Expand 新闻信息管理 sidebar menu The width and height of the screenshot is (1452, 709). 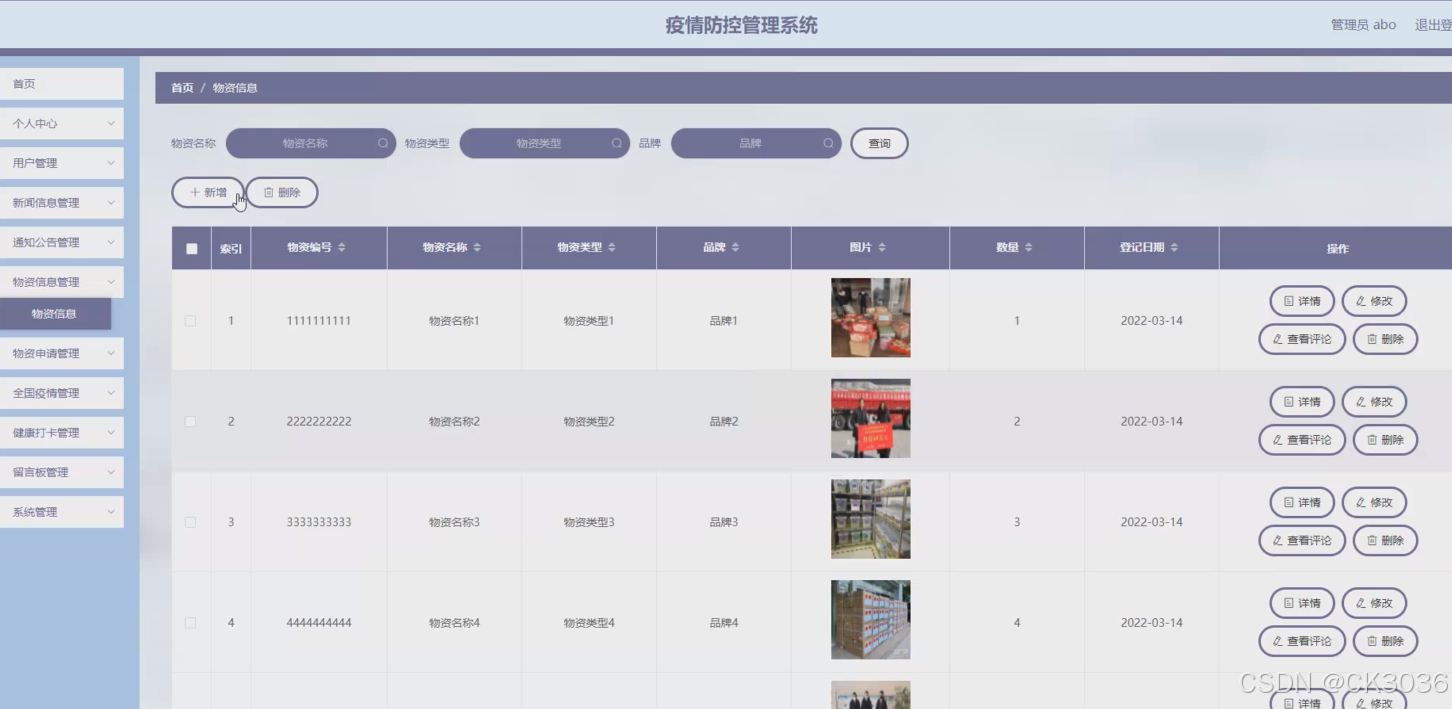(62, 203)
